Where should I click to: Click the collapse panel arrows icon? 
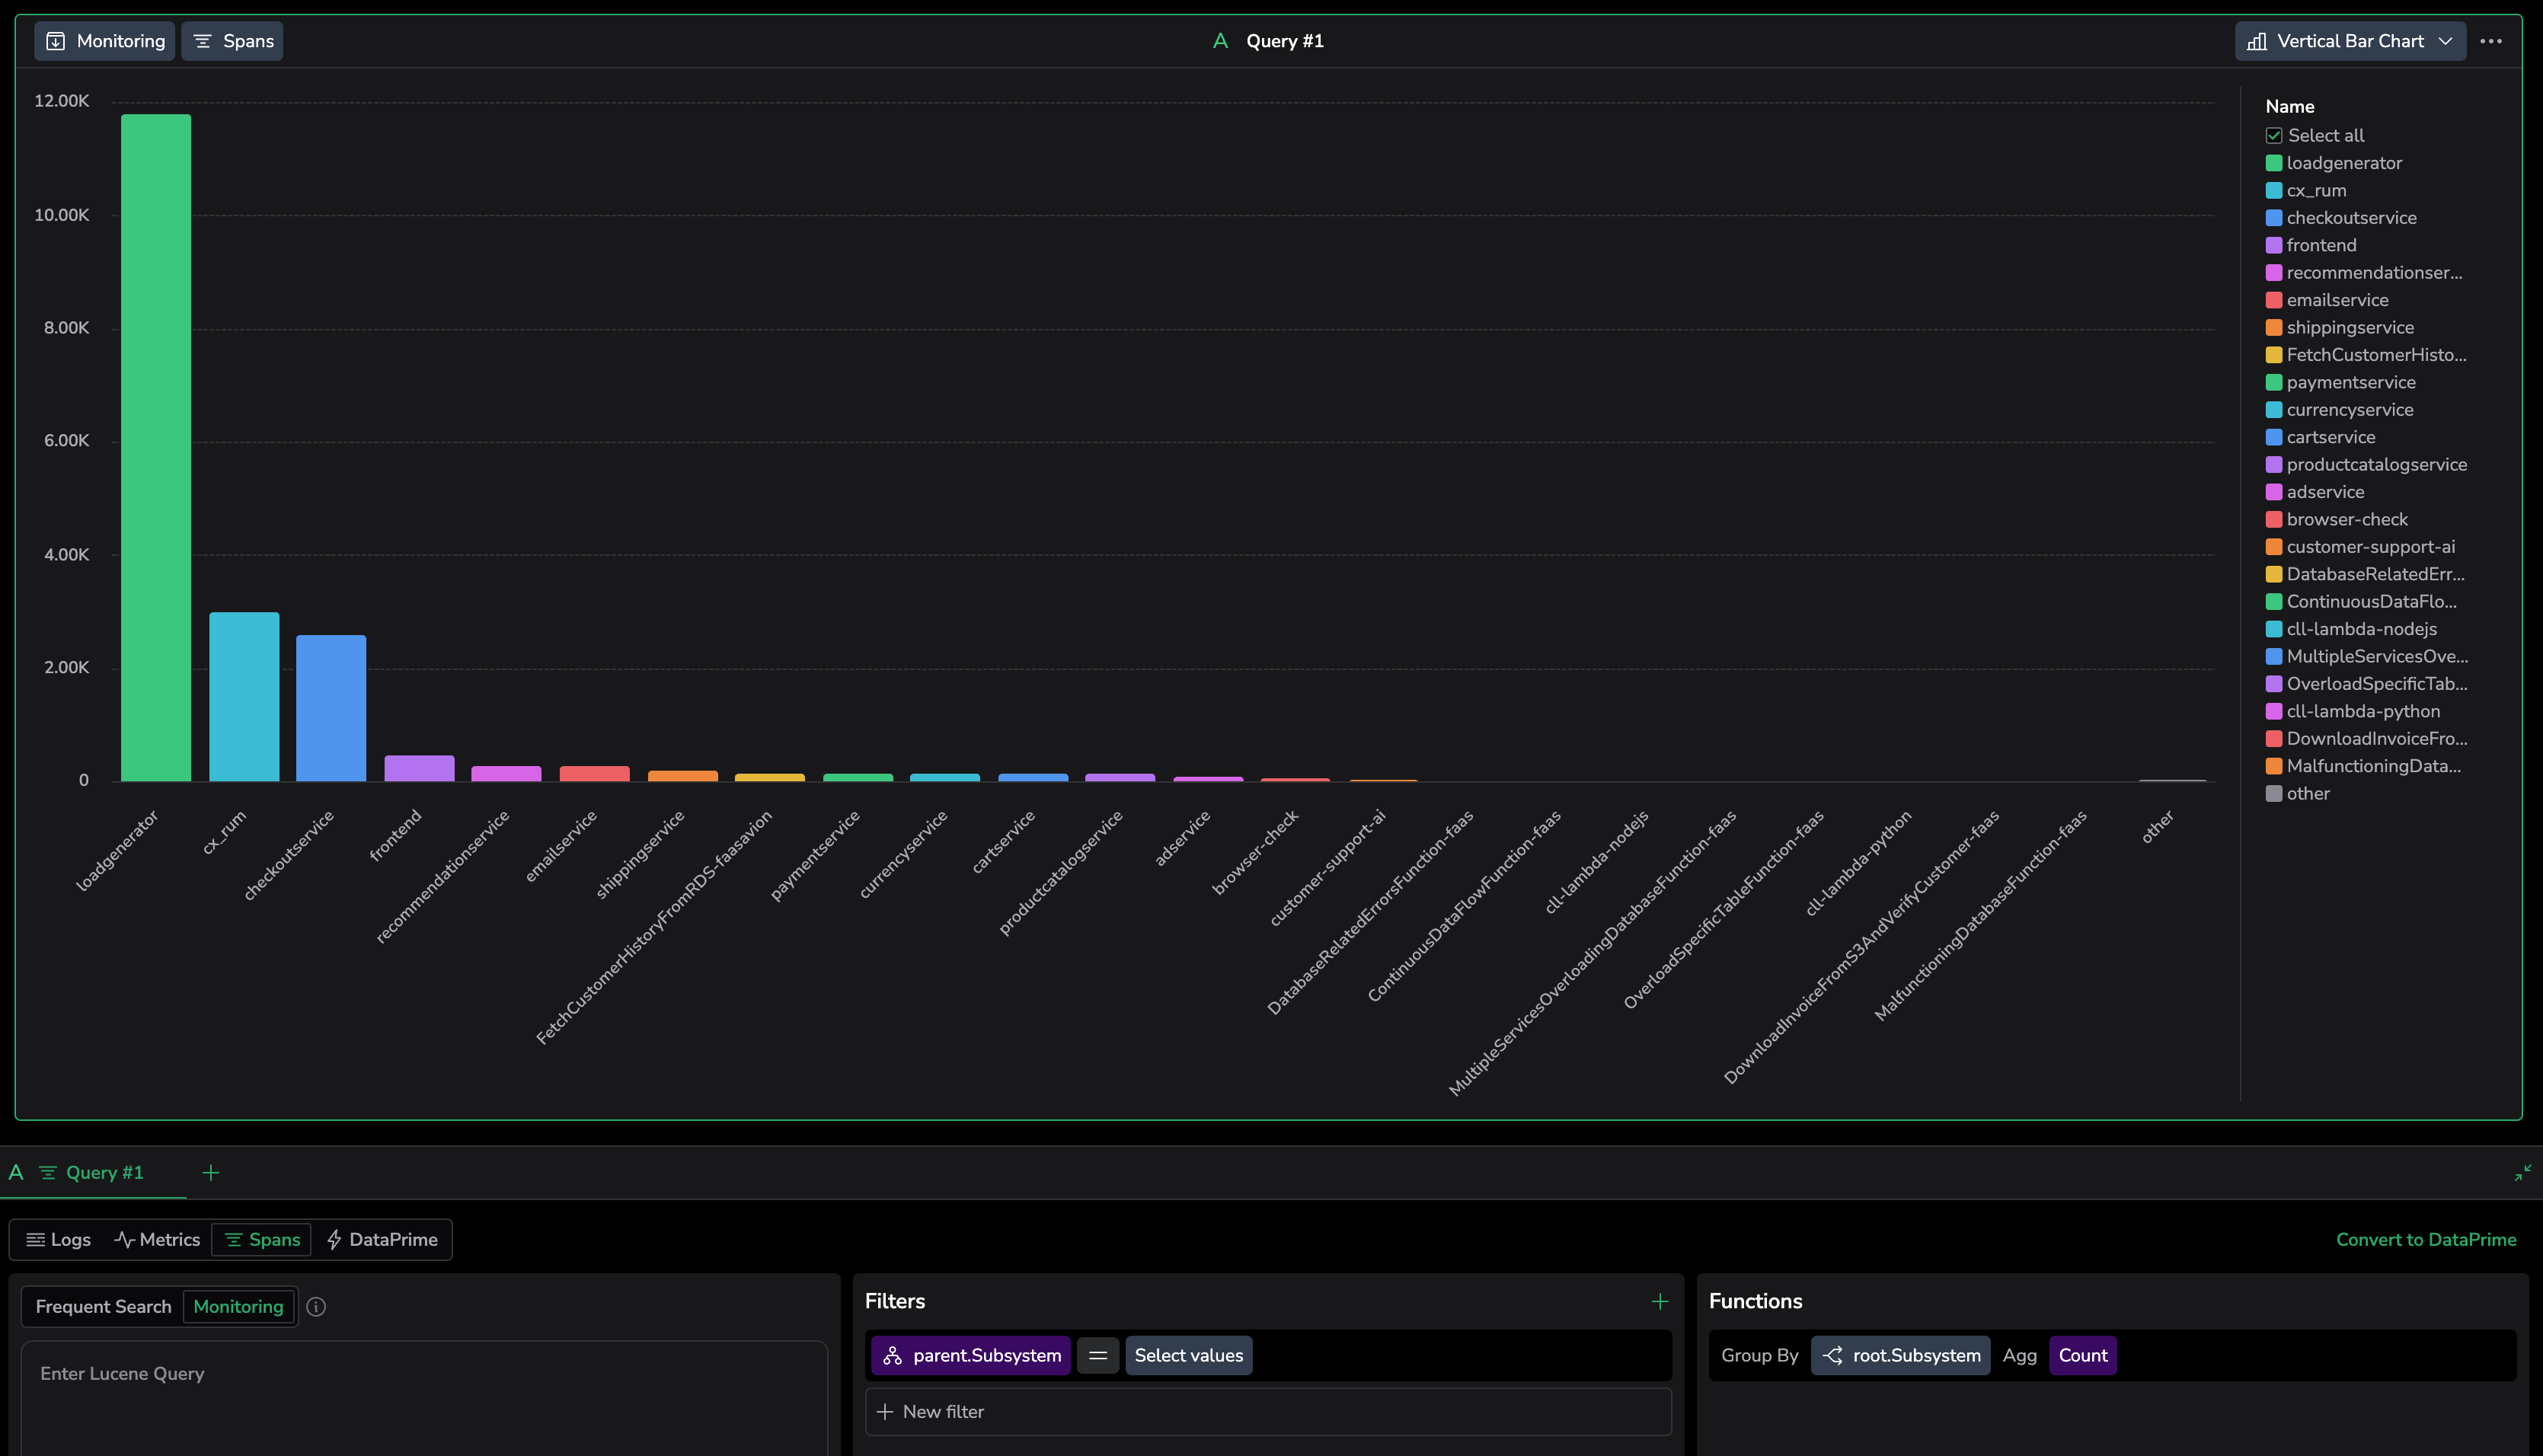[2522, 1173]
